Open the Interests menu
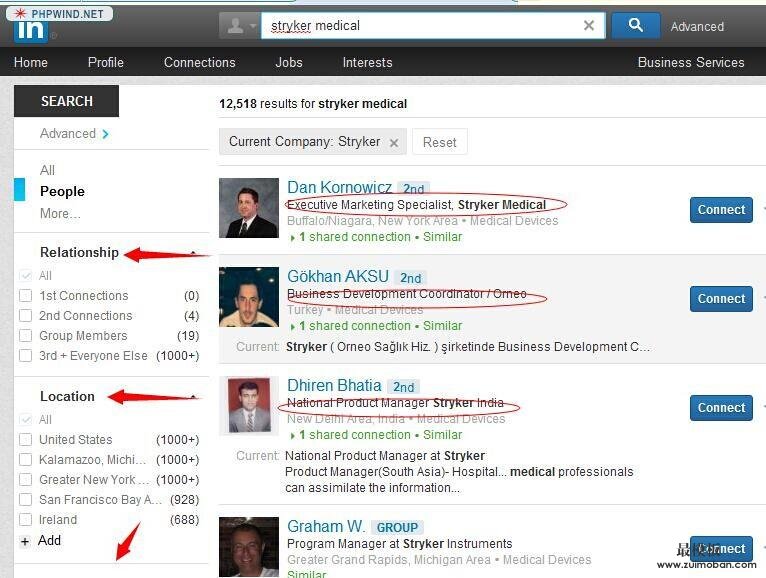Viewport: 766px width, 578px height. click(x=367, y=63)
